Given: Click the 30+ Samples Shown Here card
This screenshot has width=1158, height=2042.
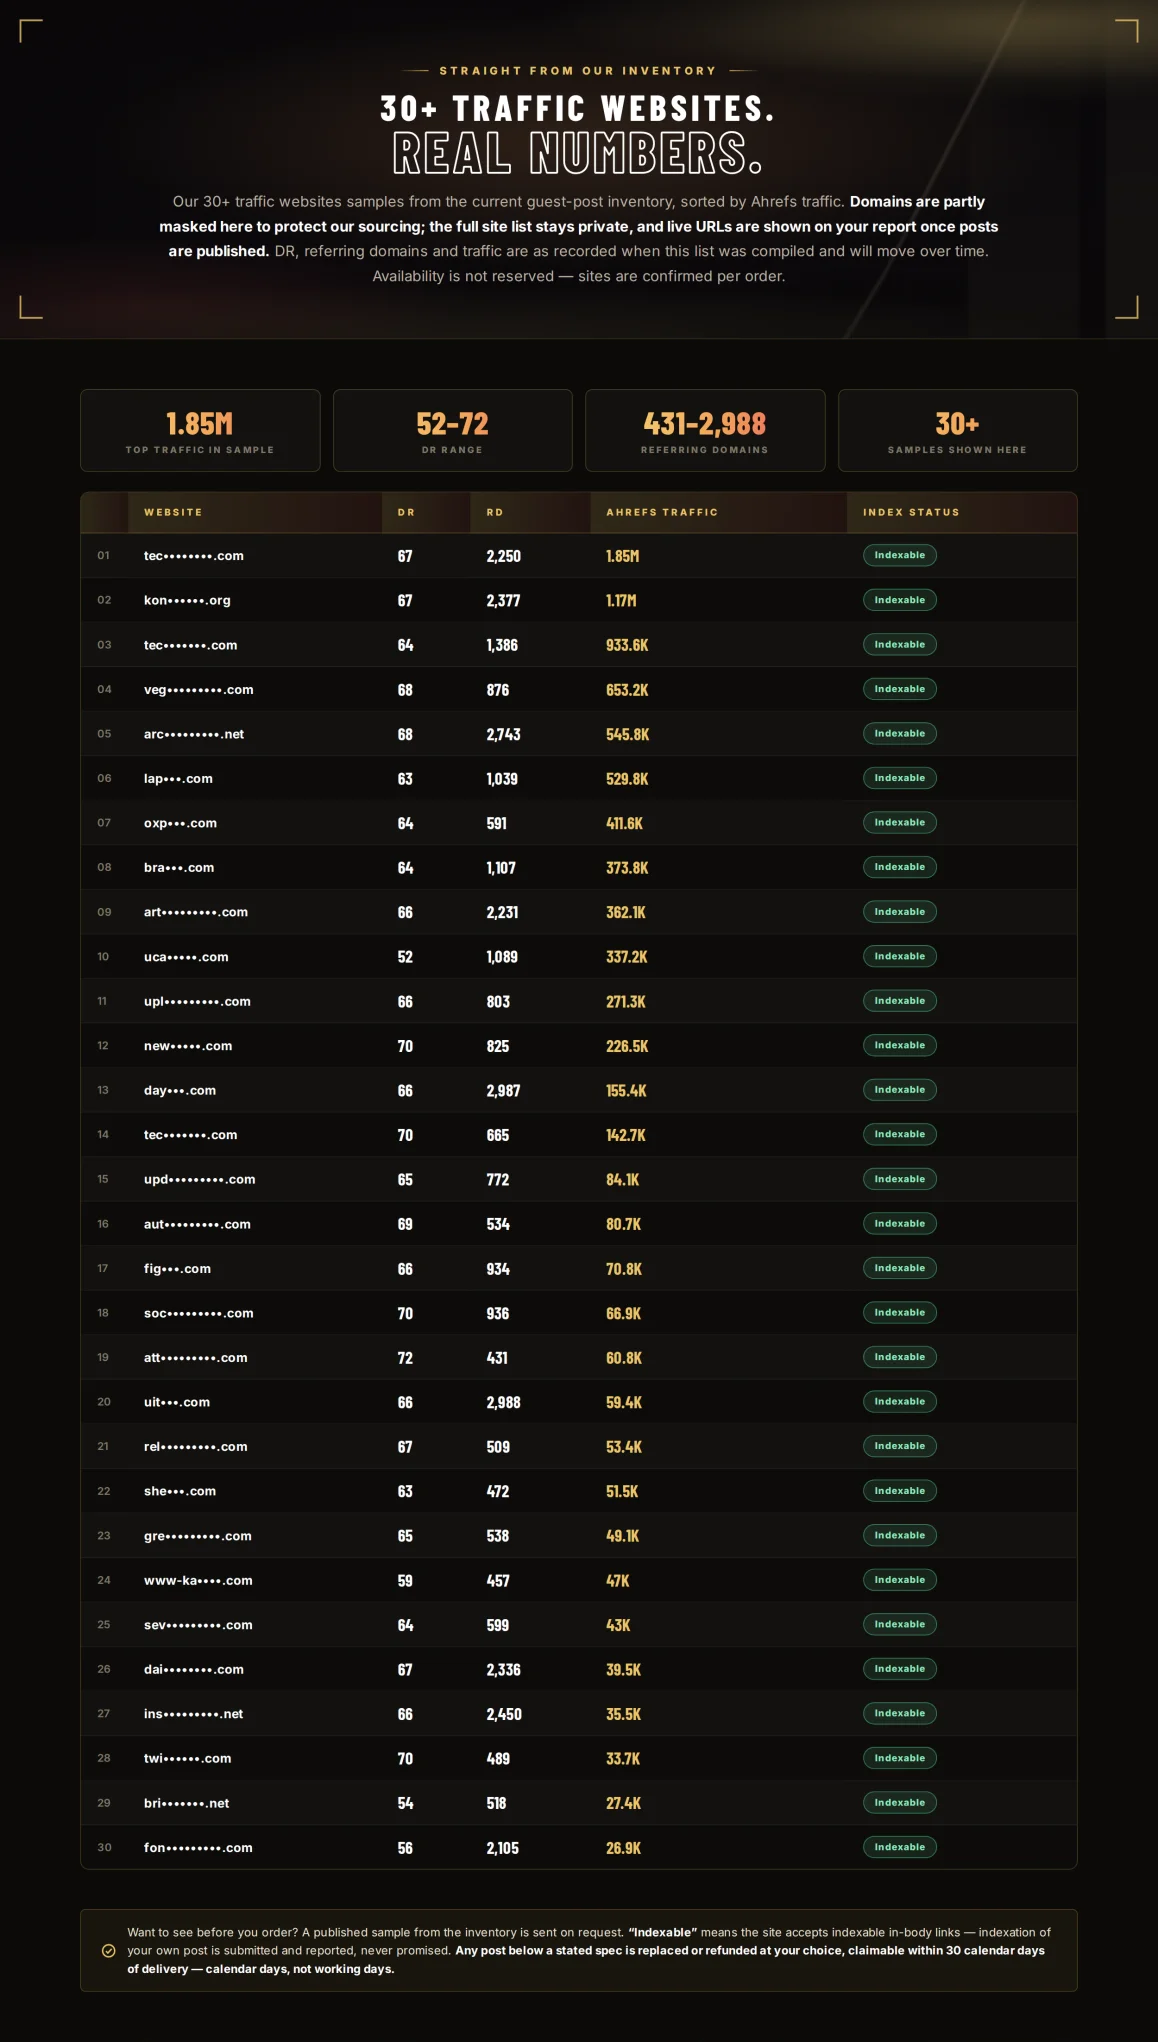Looking at the screenshot, I should [957, 430].
